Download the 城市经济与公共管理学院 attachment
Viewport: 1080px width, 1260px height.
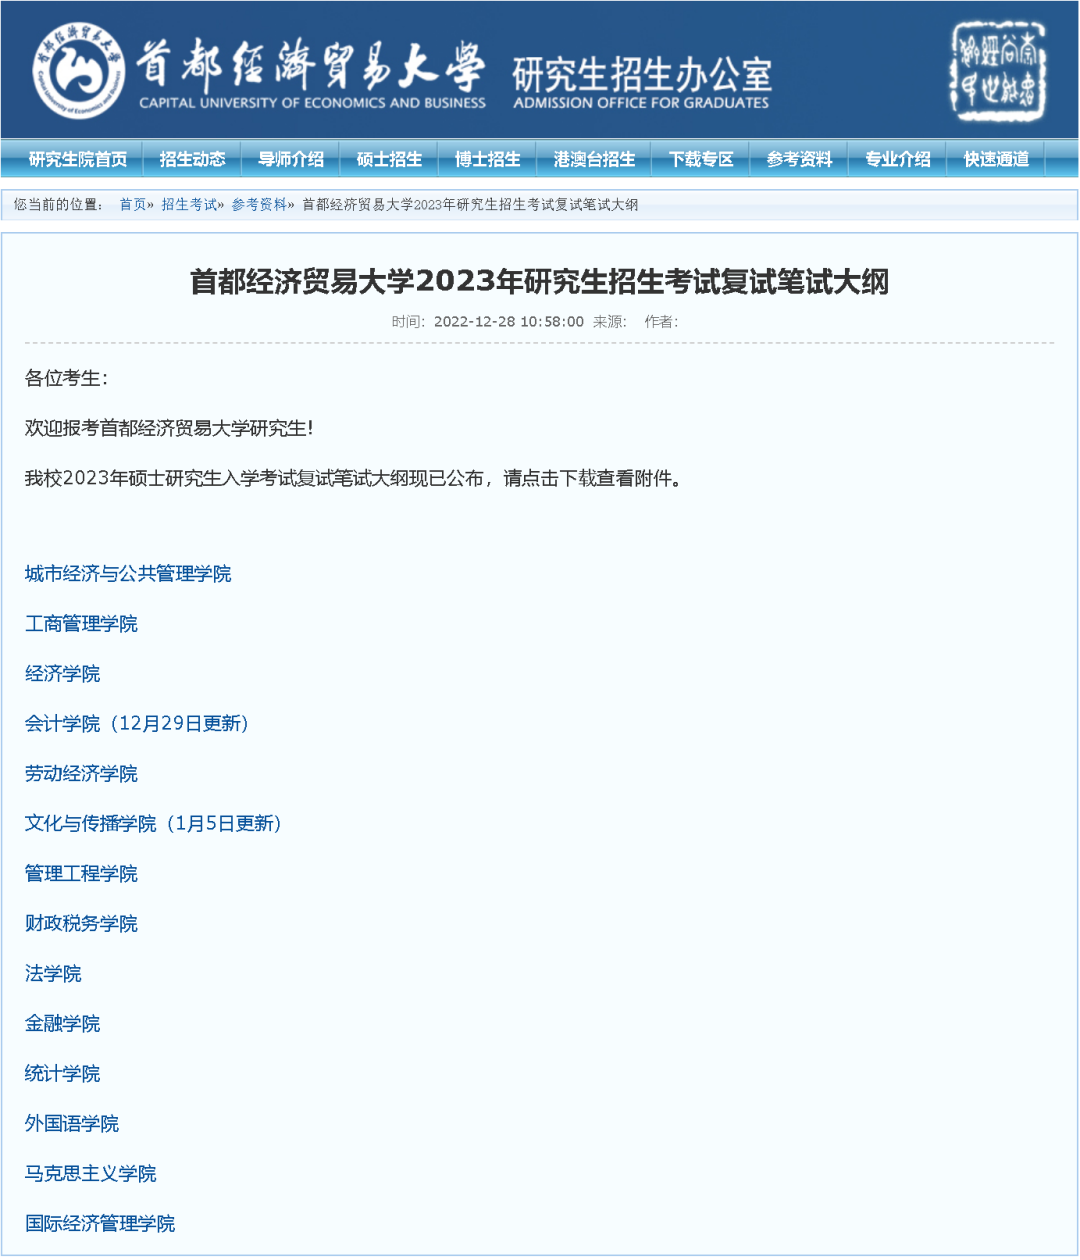coord(128,574)
